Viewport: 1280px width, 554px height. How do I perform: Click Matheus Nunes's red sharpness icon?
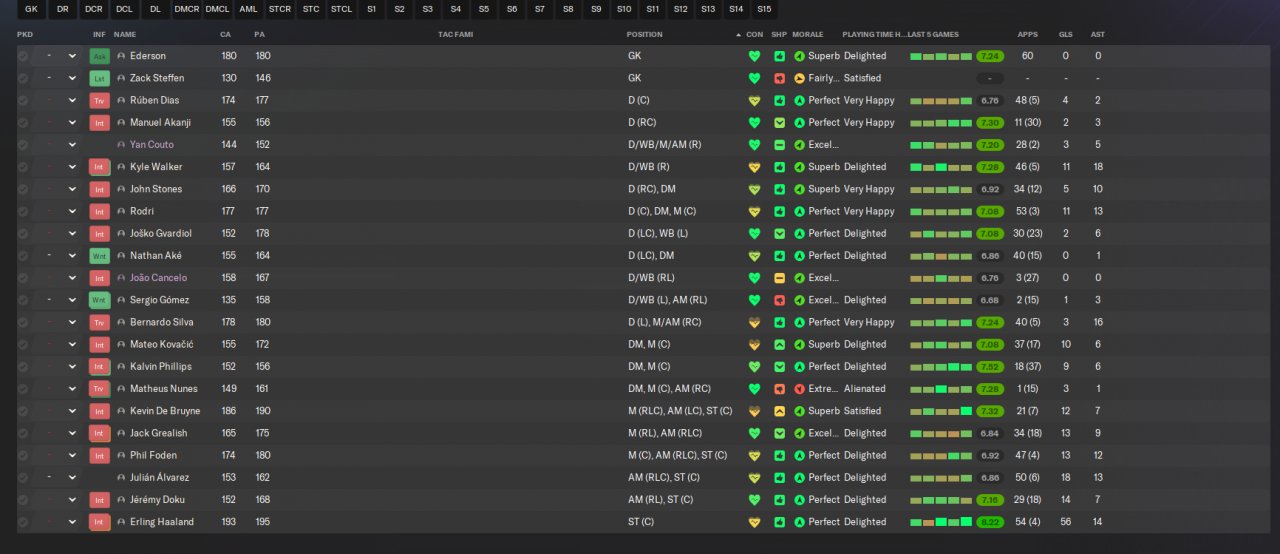click(779, 388)
